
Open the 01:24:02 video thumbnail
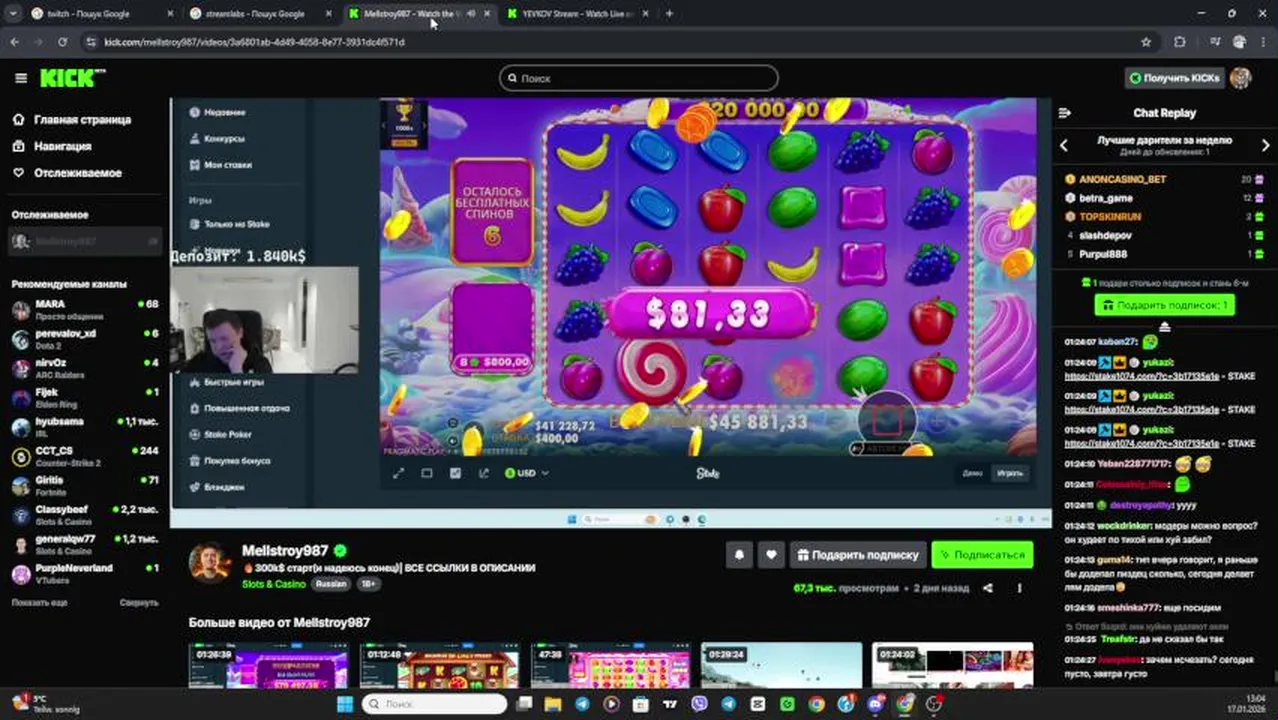tap(952, 665)
